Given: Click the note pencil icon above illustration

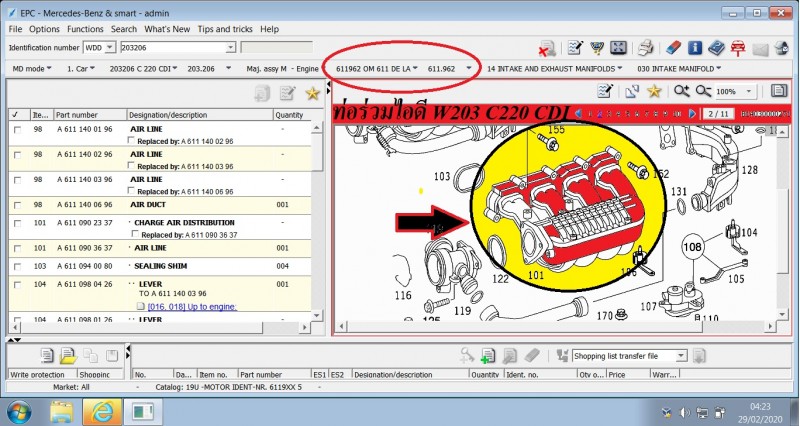Looking at the screenshot, I should pyautogui.click(x=605, y=91).
